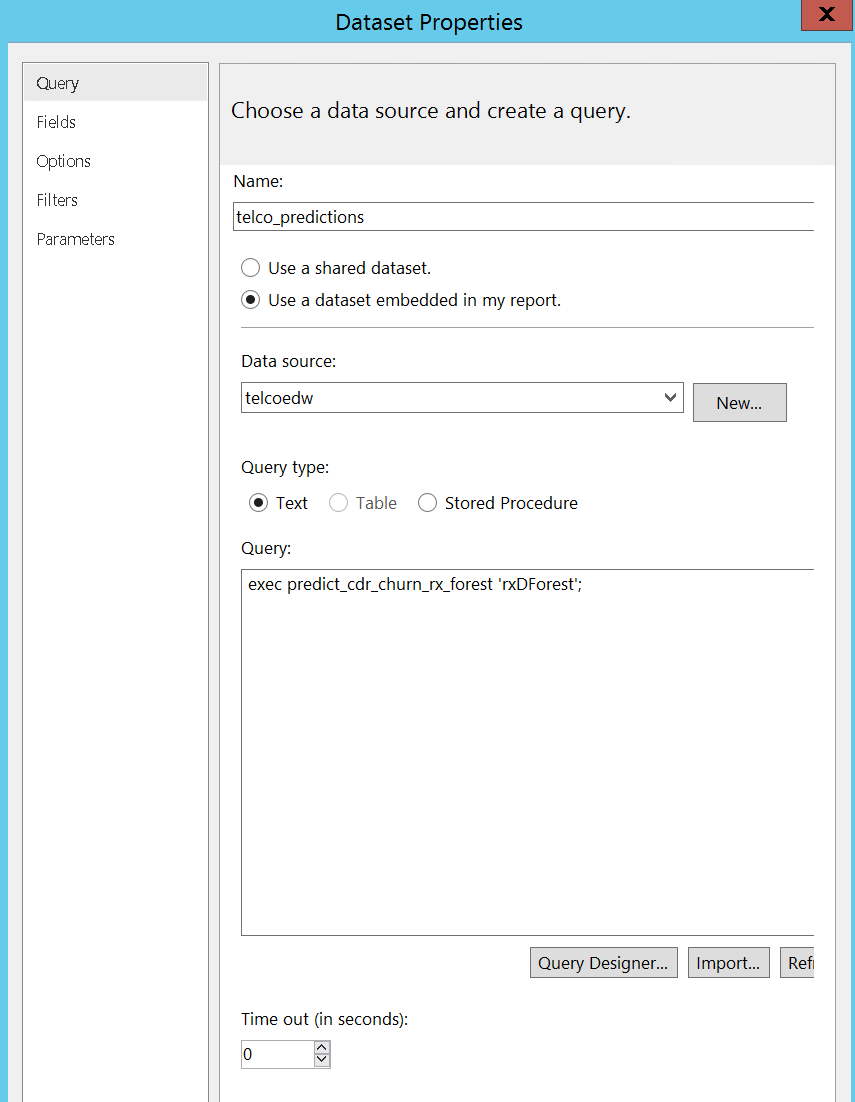Open the Query page in sidebar
The height and width of the screenshot is (1102, 855).
point(58,83)
